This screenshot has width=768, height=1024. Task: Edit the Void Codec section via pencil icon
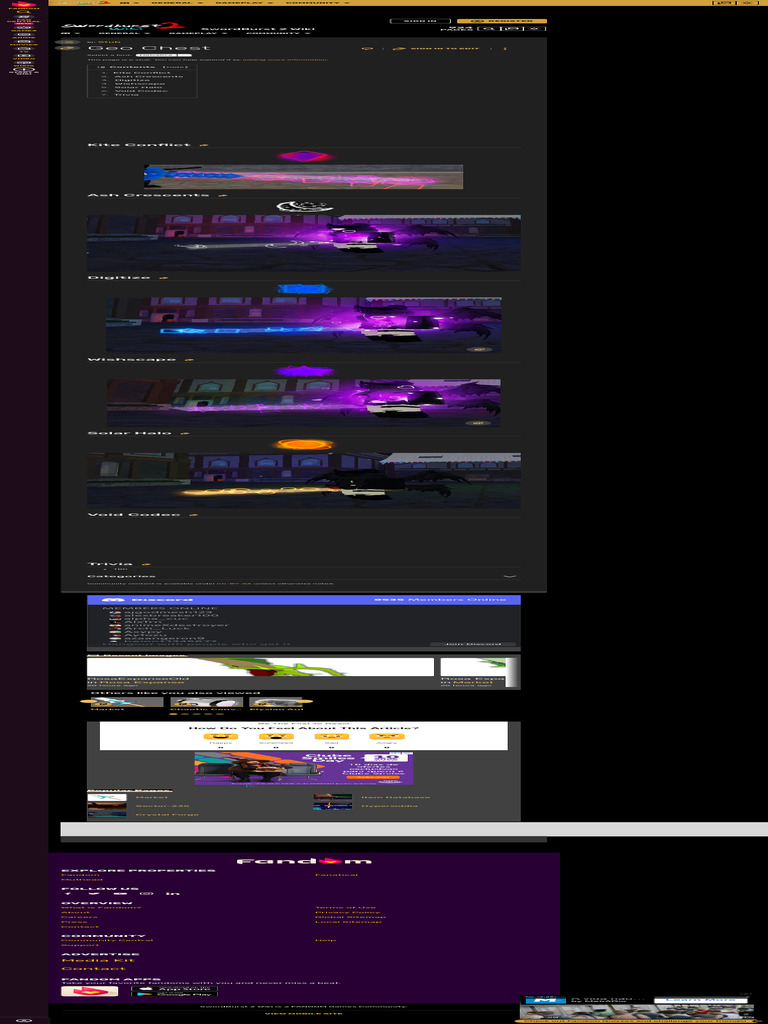[x=193, y=515]
